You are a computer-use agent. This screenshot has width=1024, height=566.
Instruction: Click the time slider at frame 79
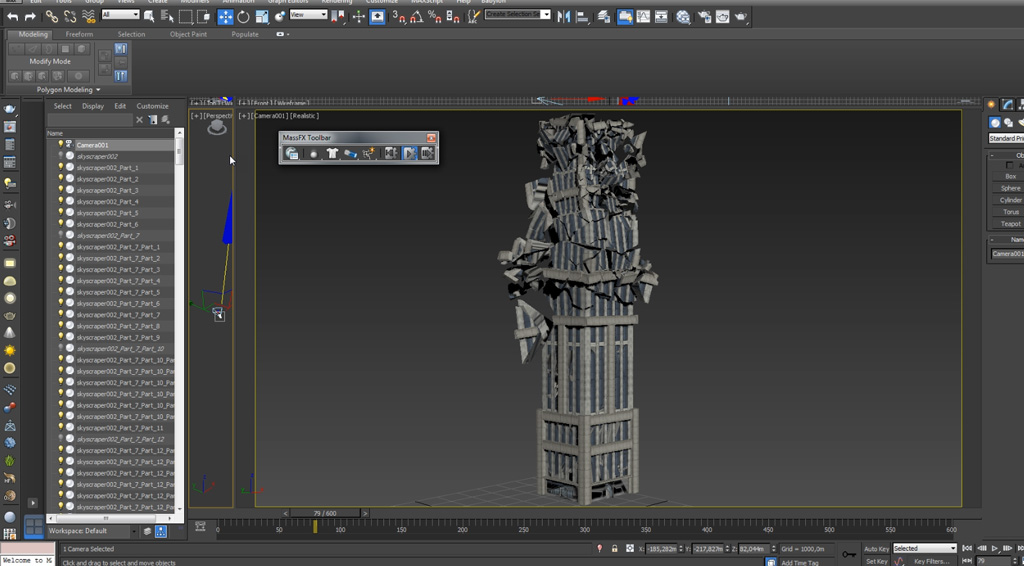(325, 513)
